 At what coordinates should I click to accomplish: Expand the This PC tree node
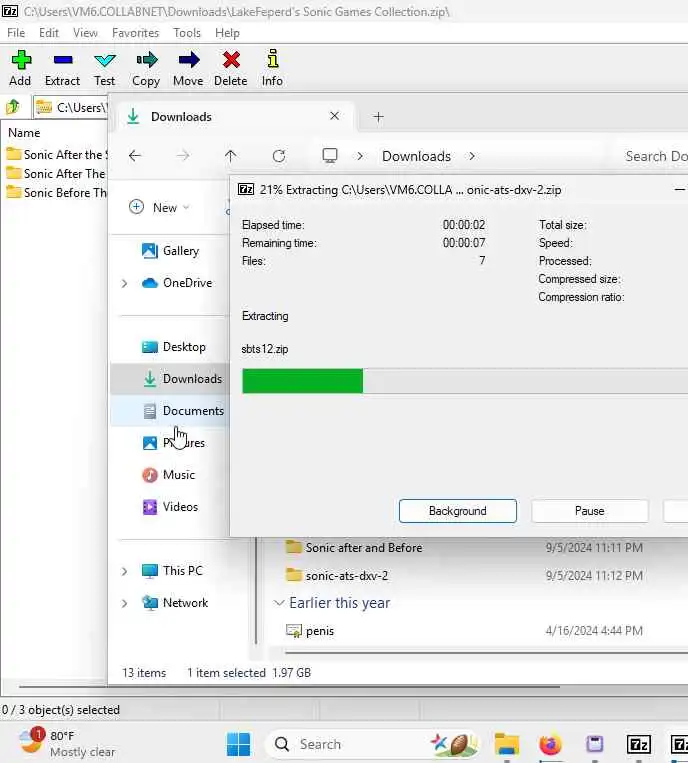(125, 571)
